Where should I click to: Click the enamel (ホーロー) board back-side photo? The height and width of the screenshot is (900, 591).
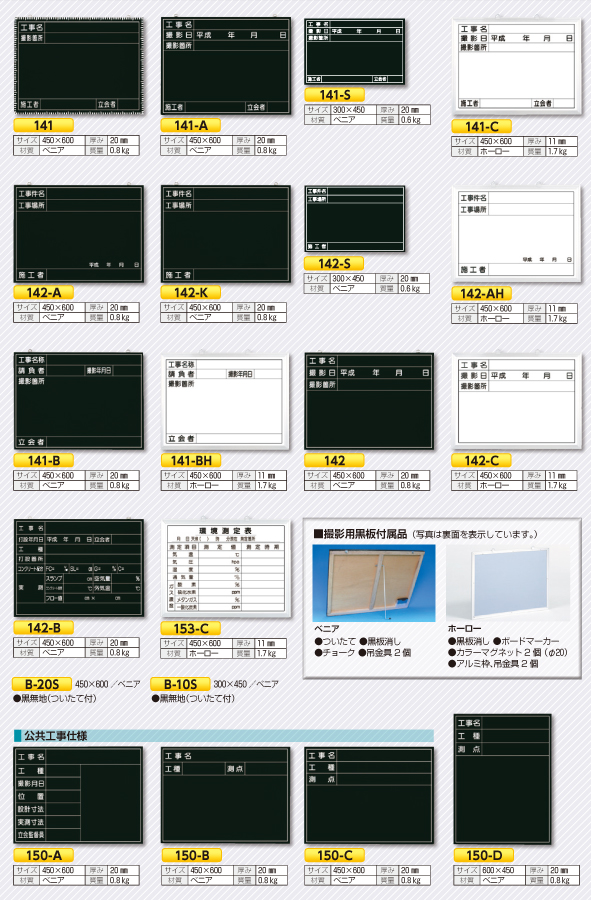[x=508, y=583]
